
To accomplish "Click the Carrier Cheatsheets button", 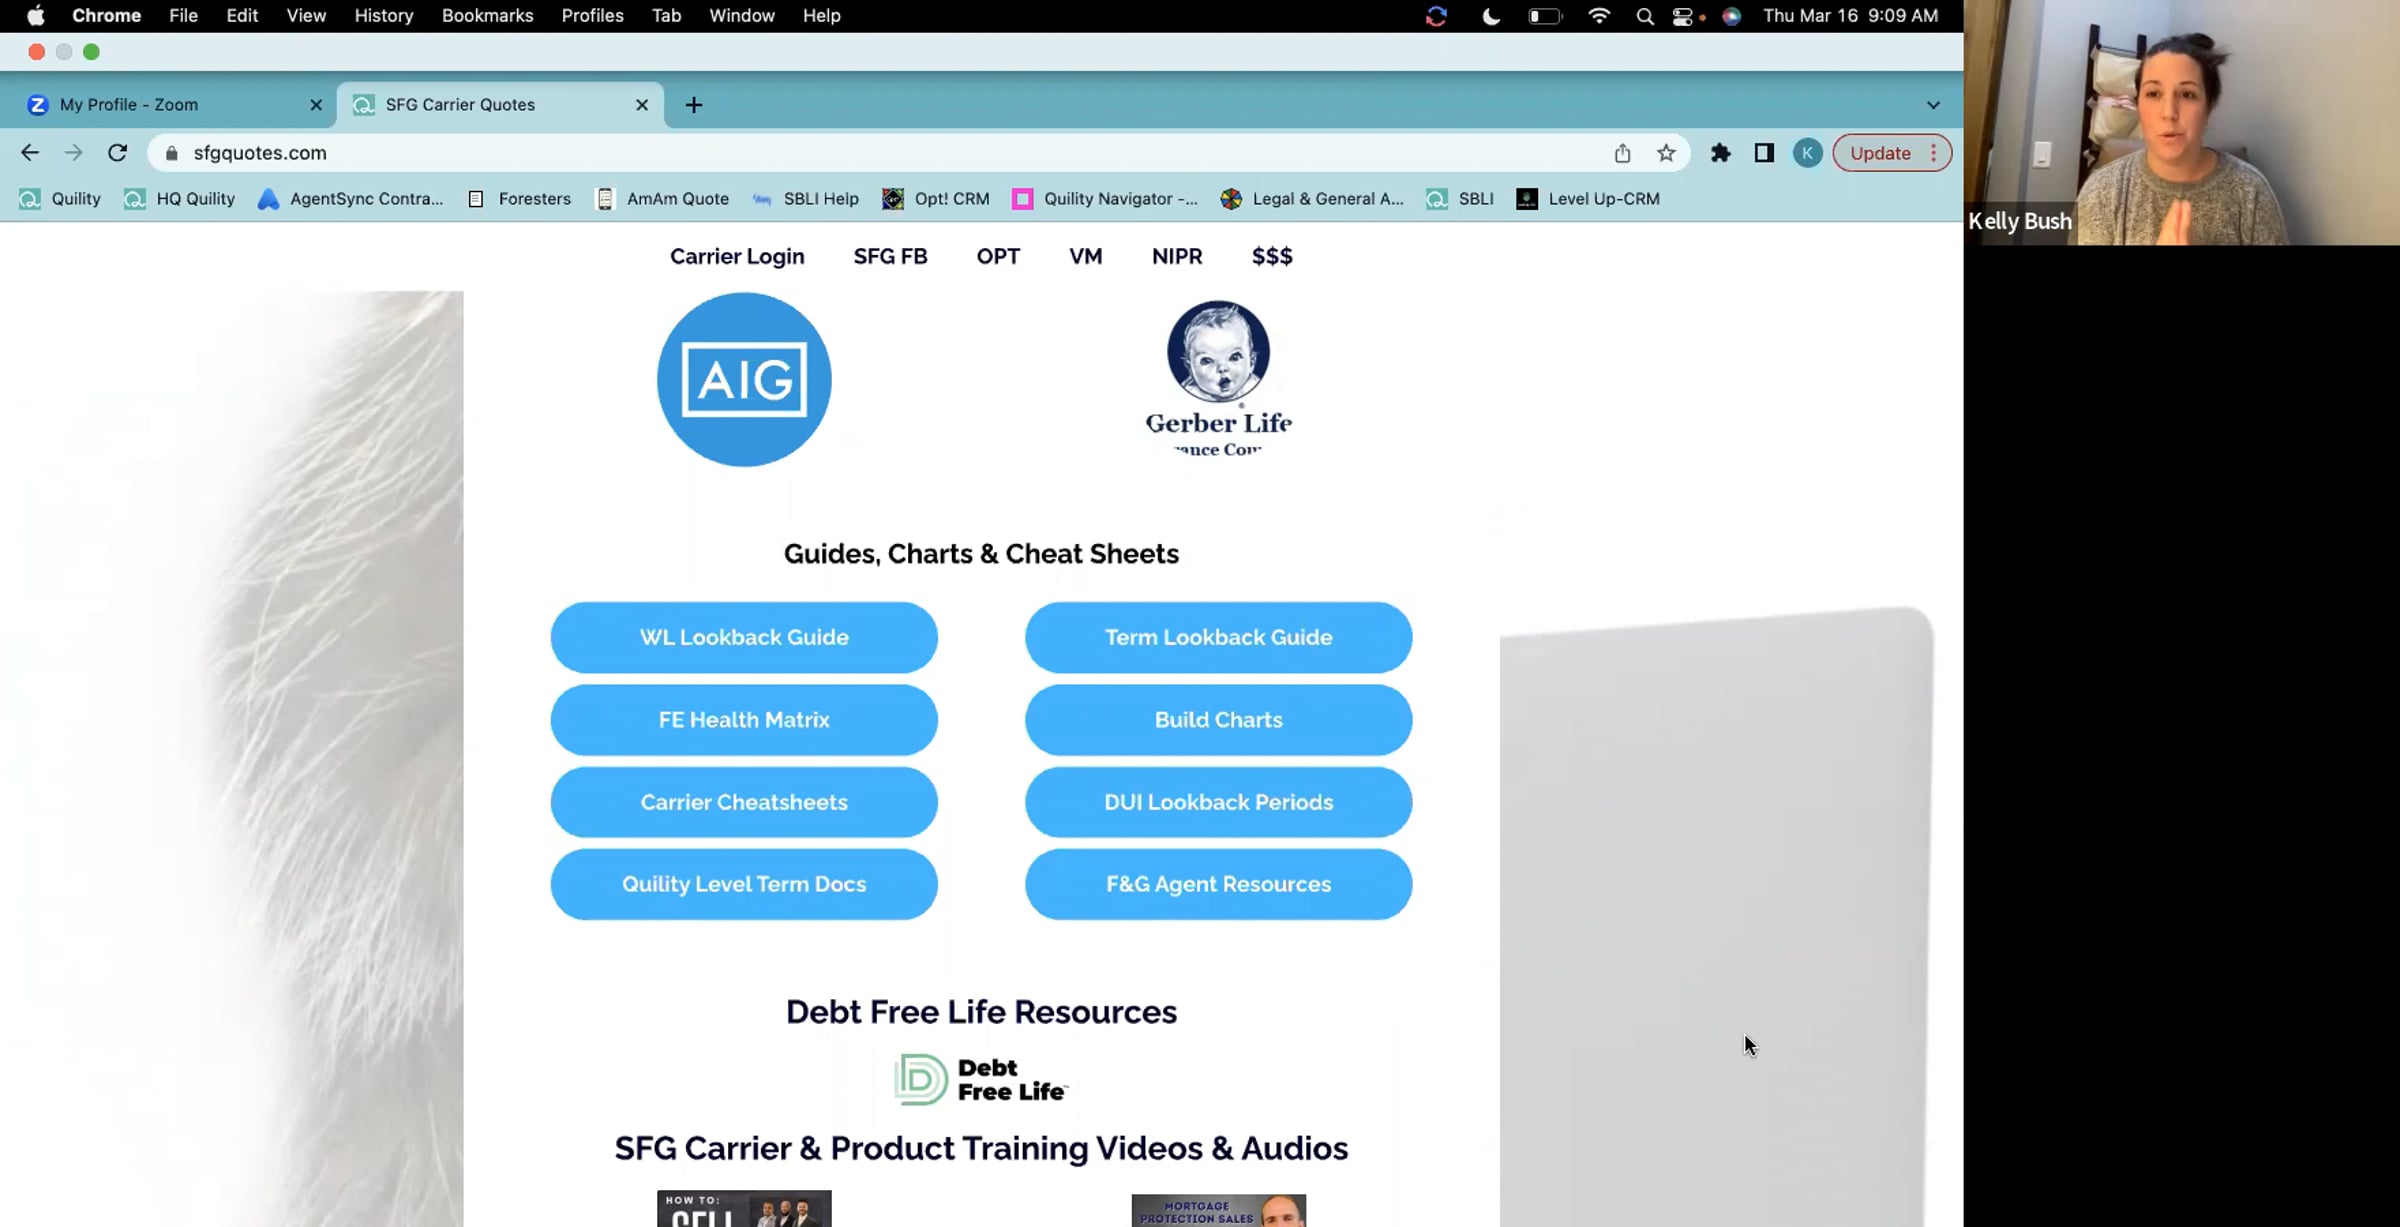I will click(744, 802).
